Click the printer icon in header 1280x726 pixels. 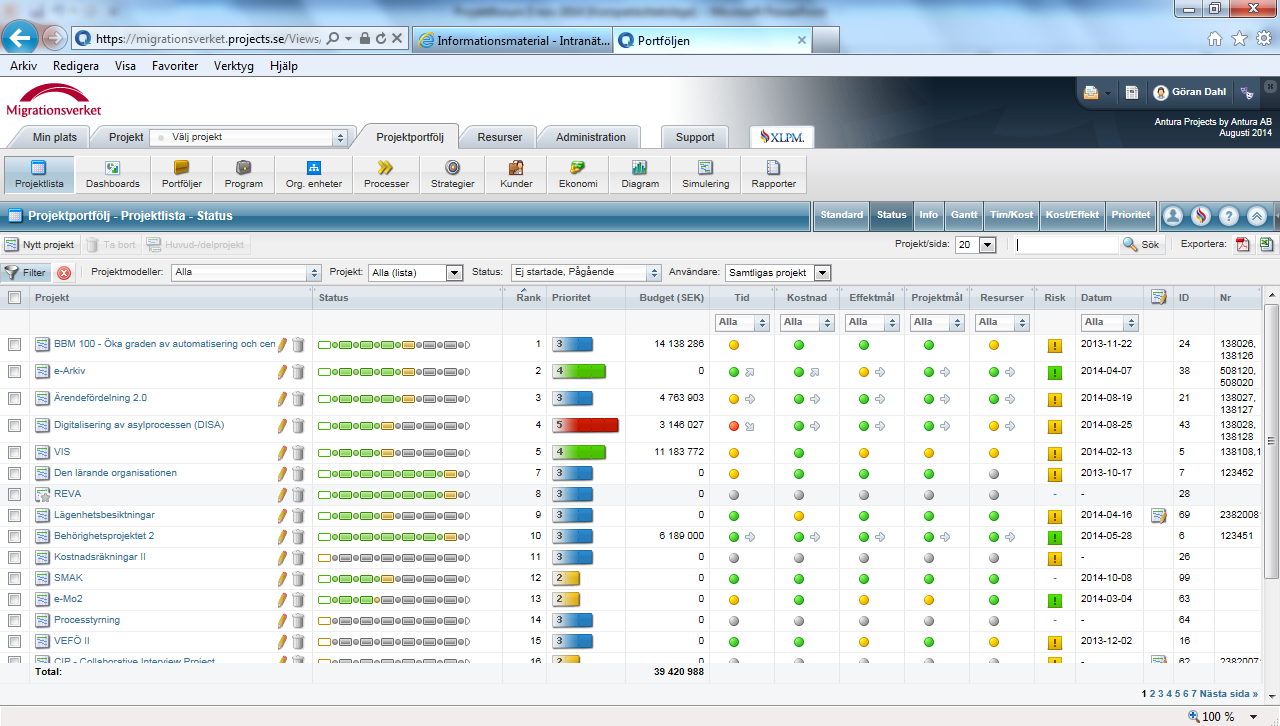tap(1091, 92)
